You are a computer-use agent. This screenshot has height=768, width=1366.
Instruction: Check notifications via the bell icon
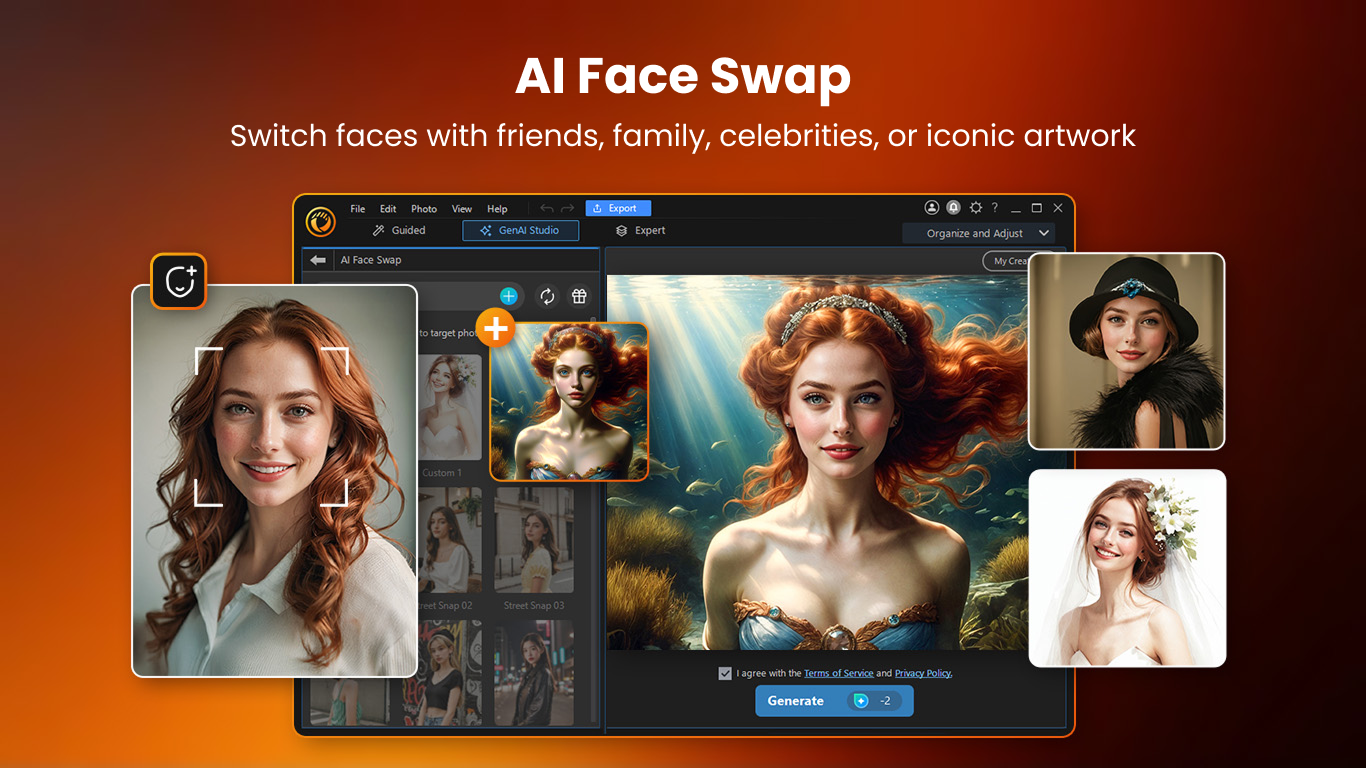[x=953, y=208]
